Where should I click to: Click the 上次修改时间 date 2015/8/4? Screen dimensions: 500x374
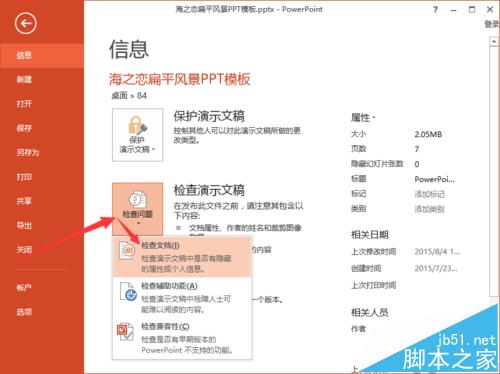(x=437, y=252)
